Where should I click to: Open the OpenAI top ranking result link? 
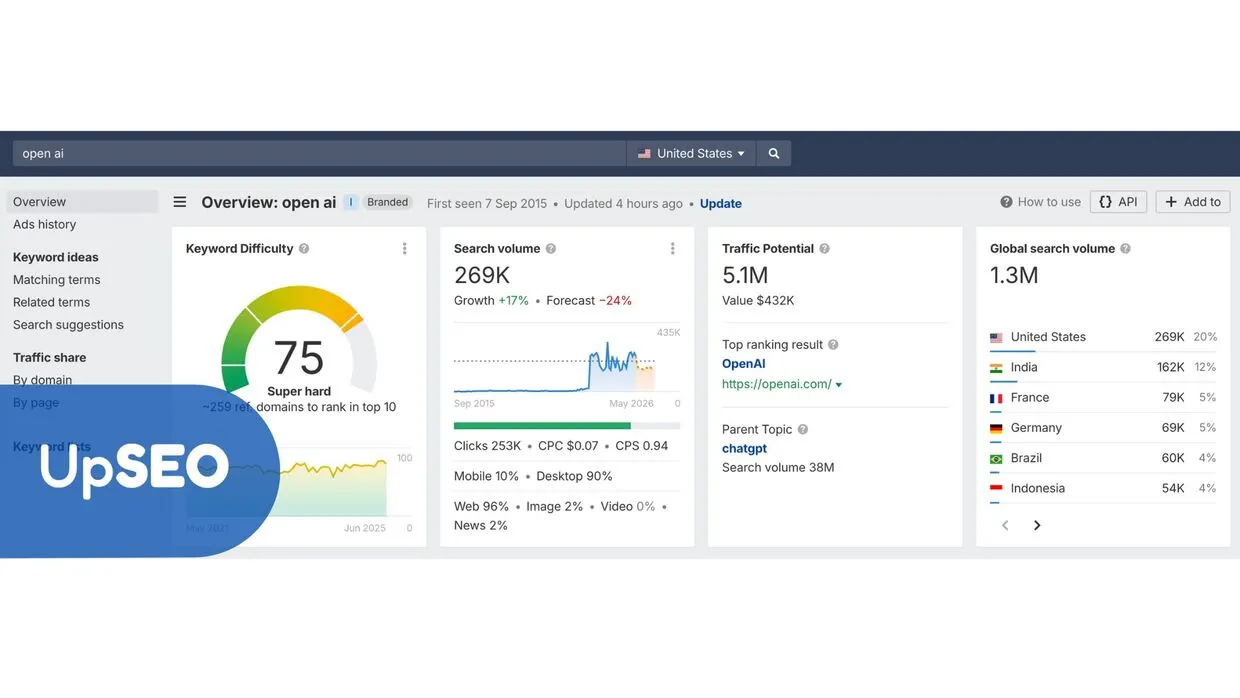pyautogui.click(x=743, y=364)
